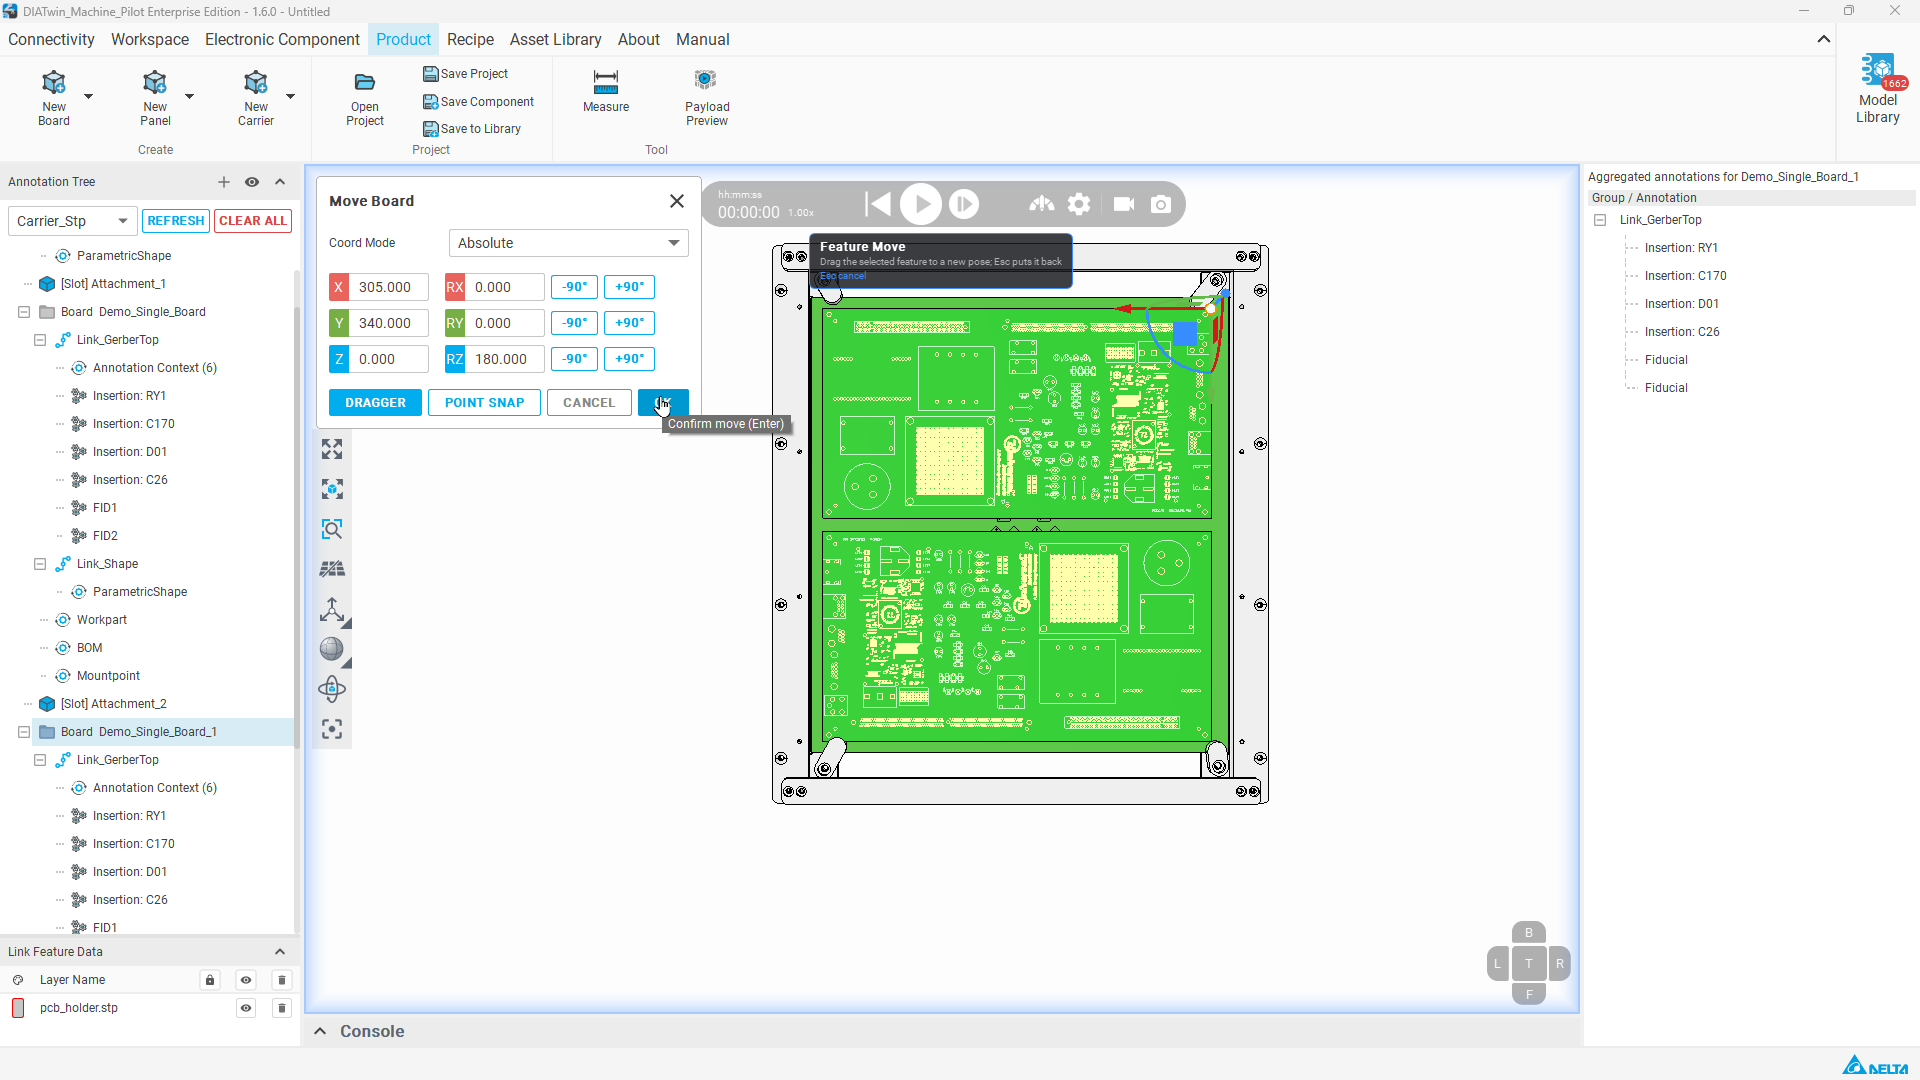
Task: Rewind simulation to the start
Action: [x=878, y=204]
